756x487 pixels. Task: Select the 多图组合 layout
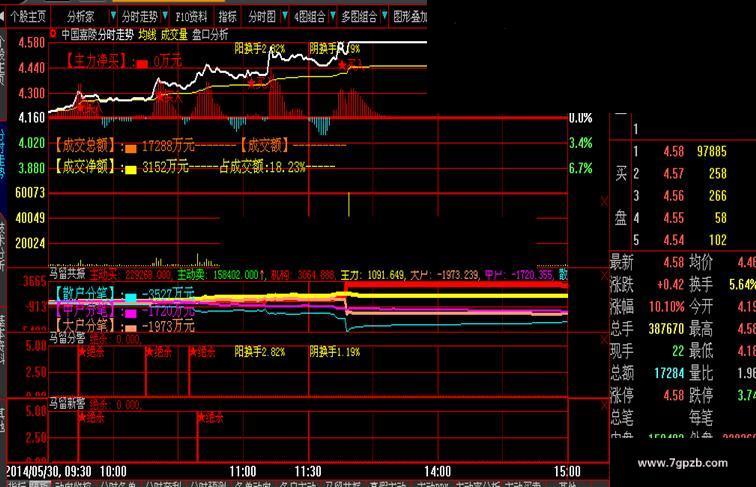[359, 17]
